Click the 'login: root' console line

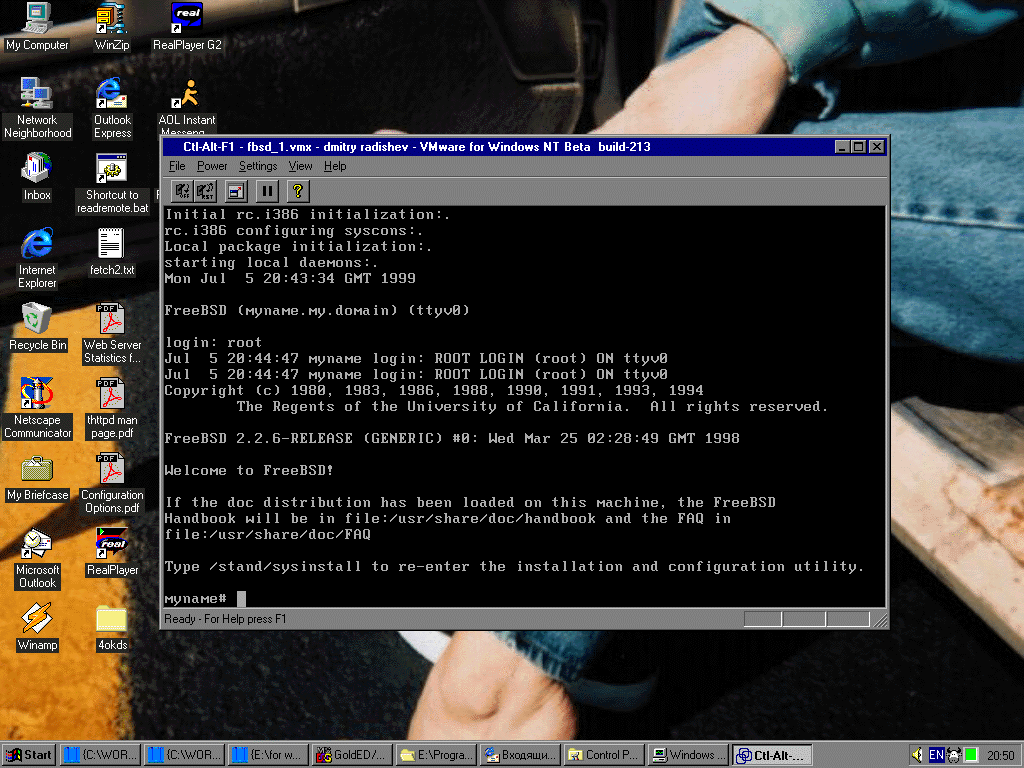(213, 342)
